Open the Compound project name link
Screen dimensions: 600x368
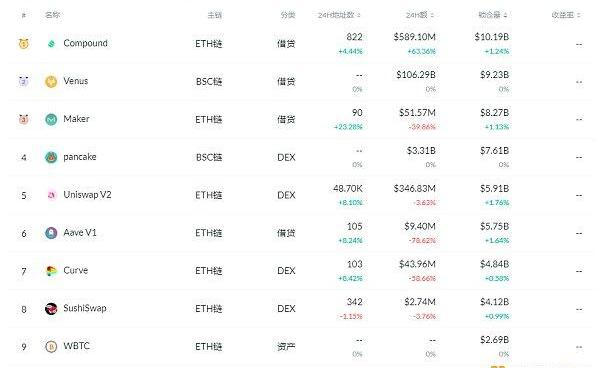click(x=85, y=43)
